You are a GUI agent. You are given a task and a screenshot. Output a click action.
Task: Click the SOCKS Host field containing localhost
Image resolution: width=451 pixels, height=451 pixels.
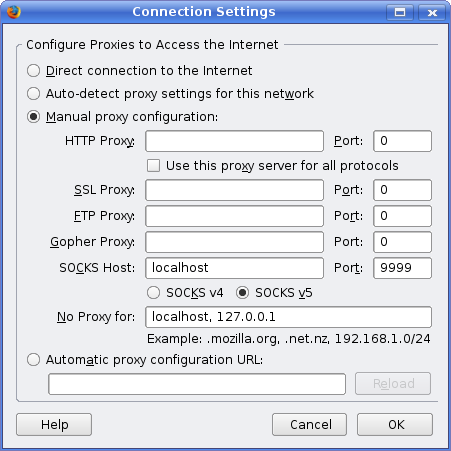click(x=234, y=268)
